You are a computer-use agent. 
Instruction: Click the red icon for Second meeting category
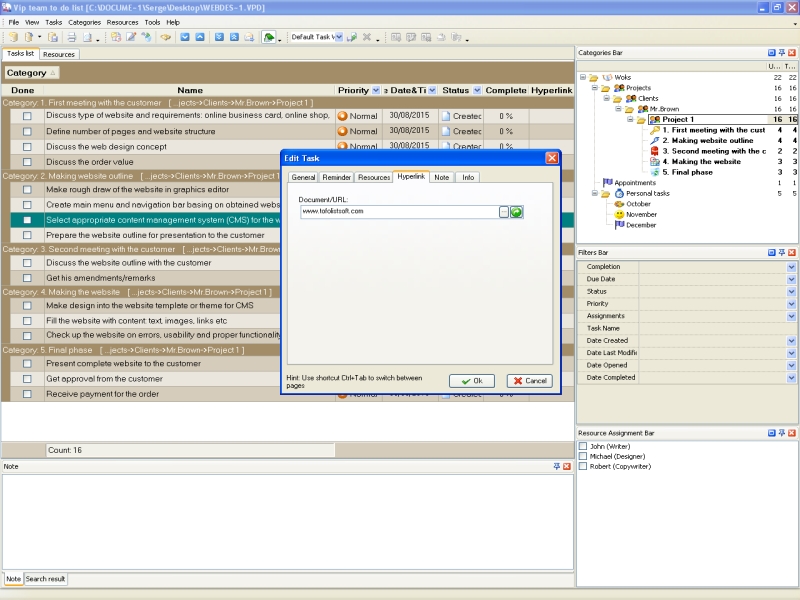click(x=654, y=151)
